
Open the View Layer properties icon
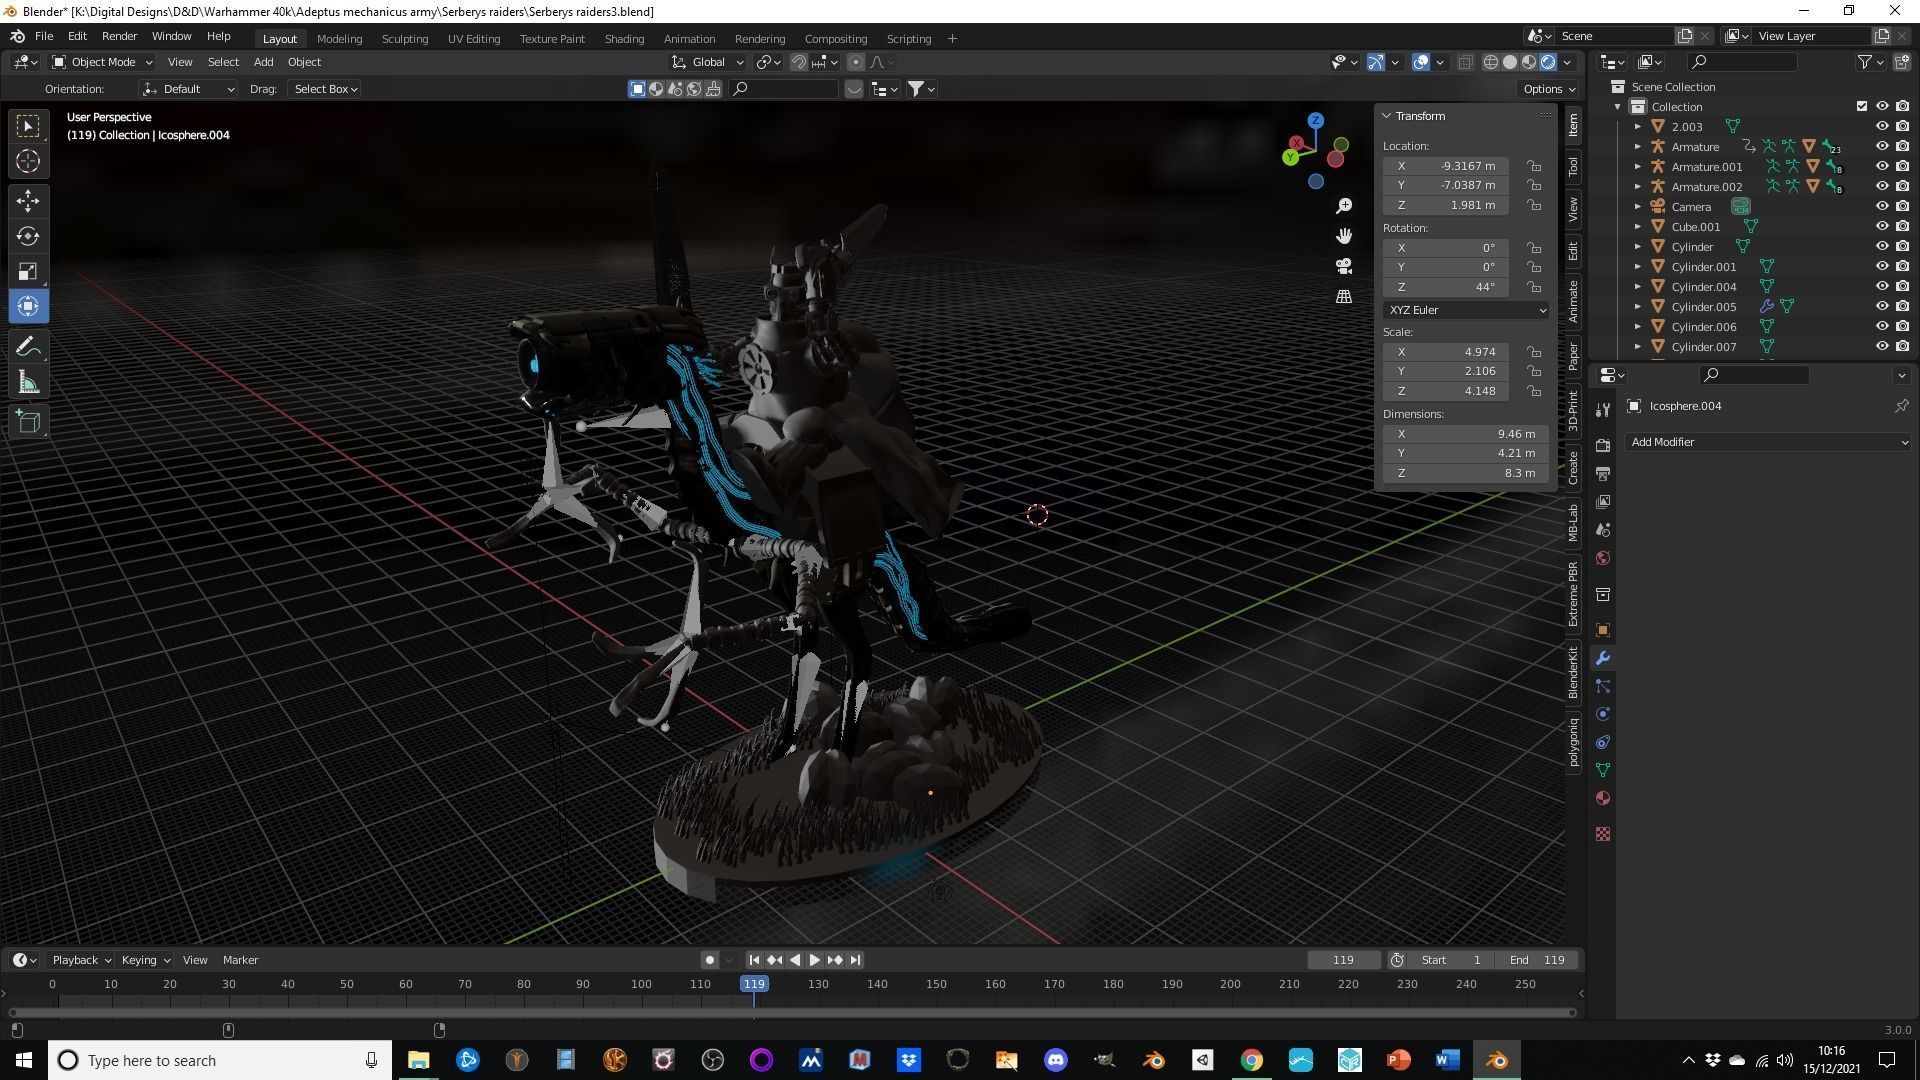[x=1603, y=501]
